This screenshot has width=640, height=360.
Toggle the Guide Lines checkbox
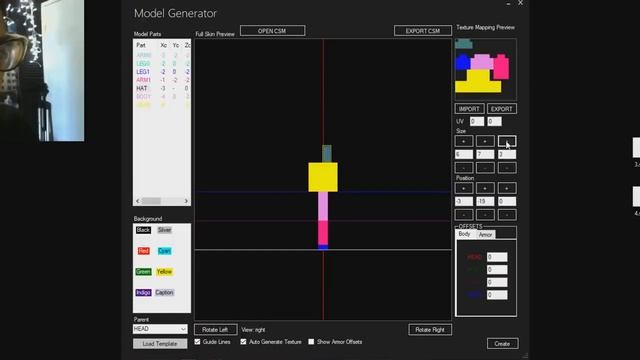(x=198, y=342)
